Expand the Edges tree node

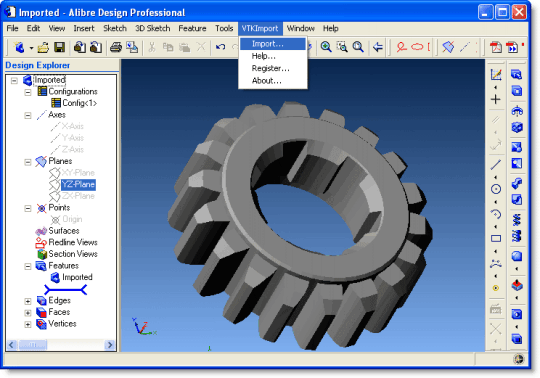point(28,301)
